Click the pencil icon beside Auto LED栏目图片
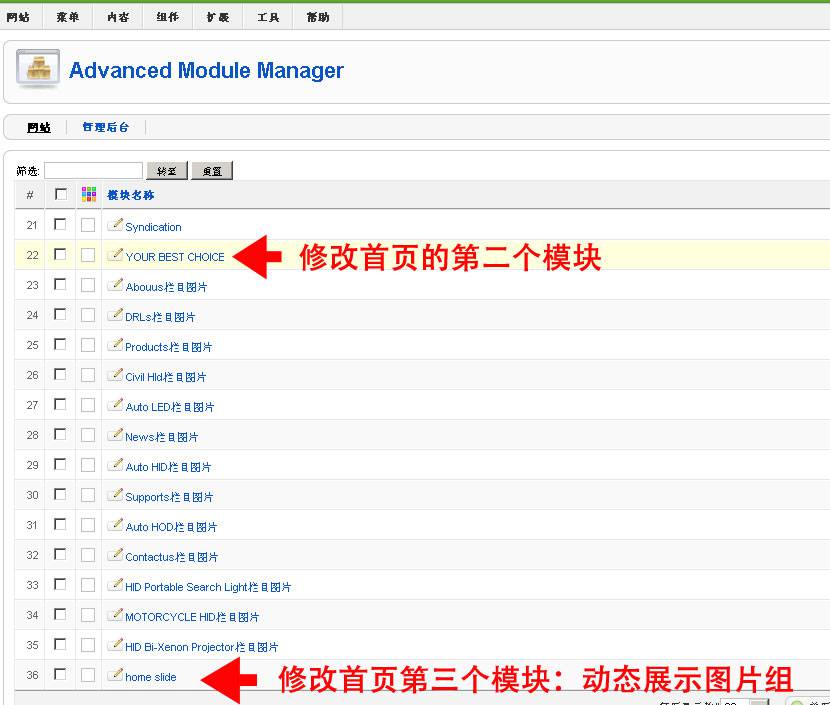830x705 pixels. point(116,406)
